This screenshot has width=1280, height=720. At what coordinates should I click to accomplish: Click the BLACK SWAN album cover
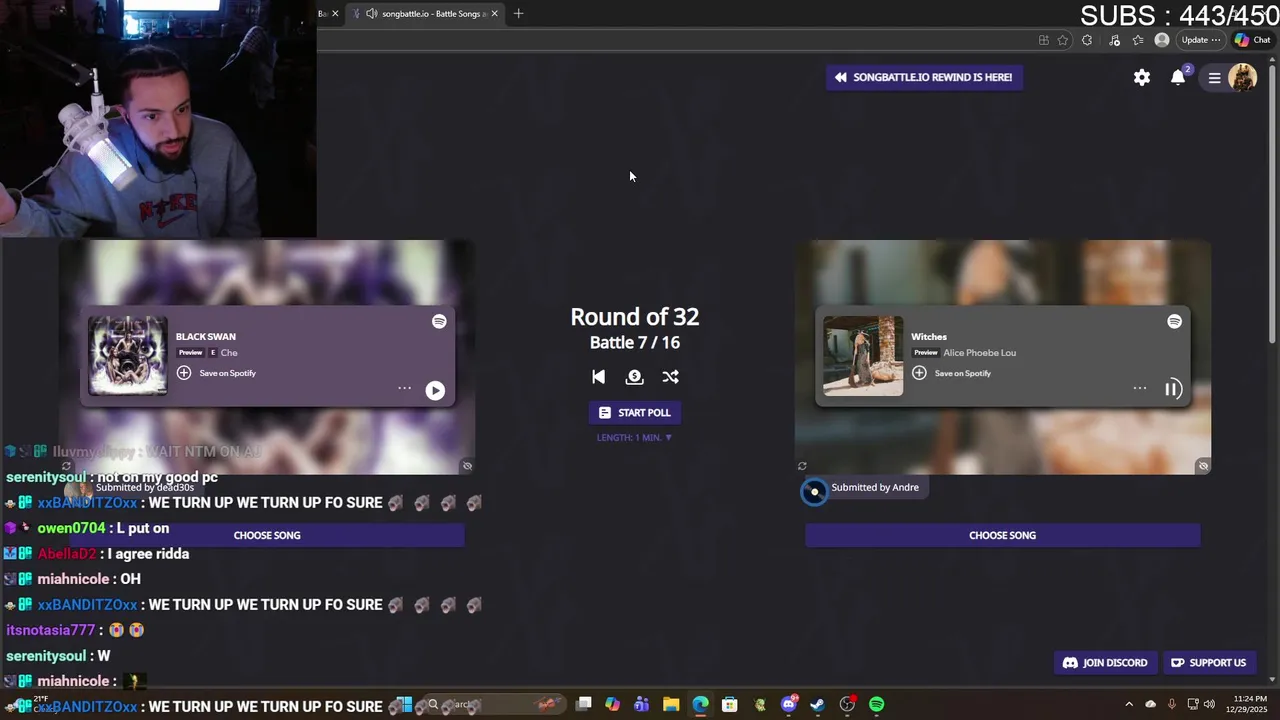(128, 356)
